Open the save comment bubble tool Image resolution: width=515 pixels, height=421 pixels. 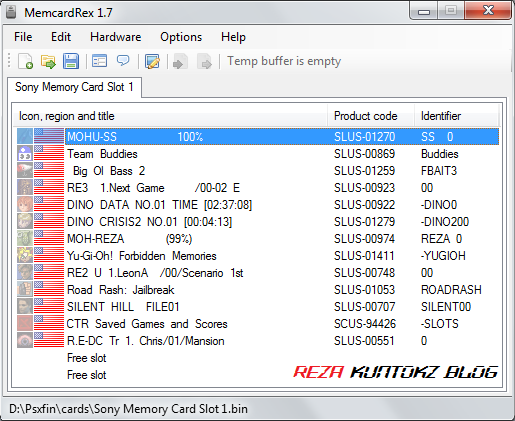[x=123, y=61]
